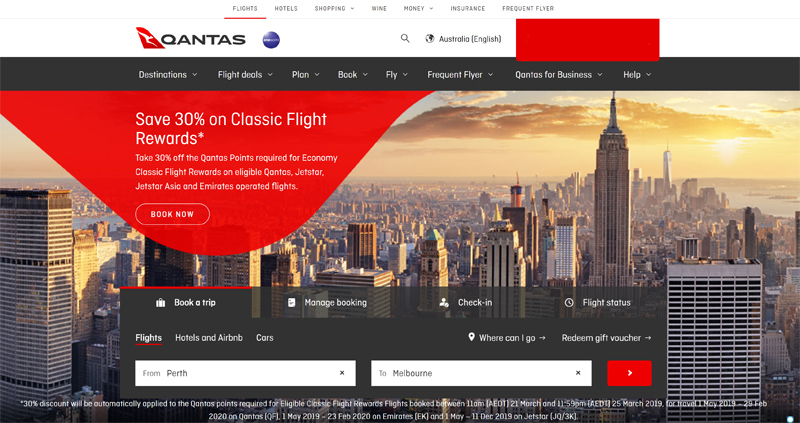Click the Where can I go pin icon

(x=472, y=338)
